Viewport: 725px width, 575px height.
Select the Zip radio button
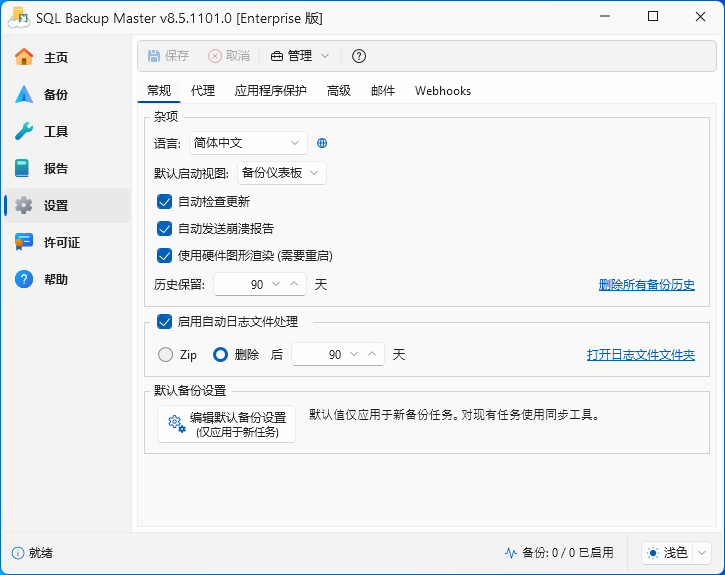pos(166,355)
